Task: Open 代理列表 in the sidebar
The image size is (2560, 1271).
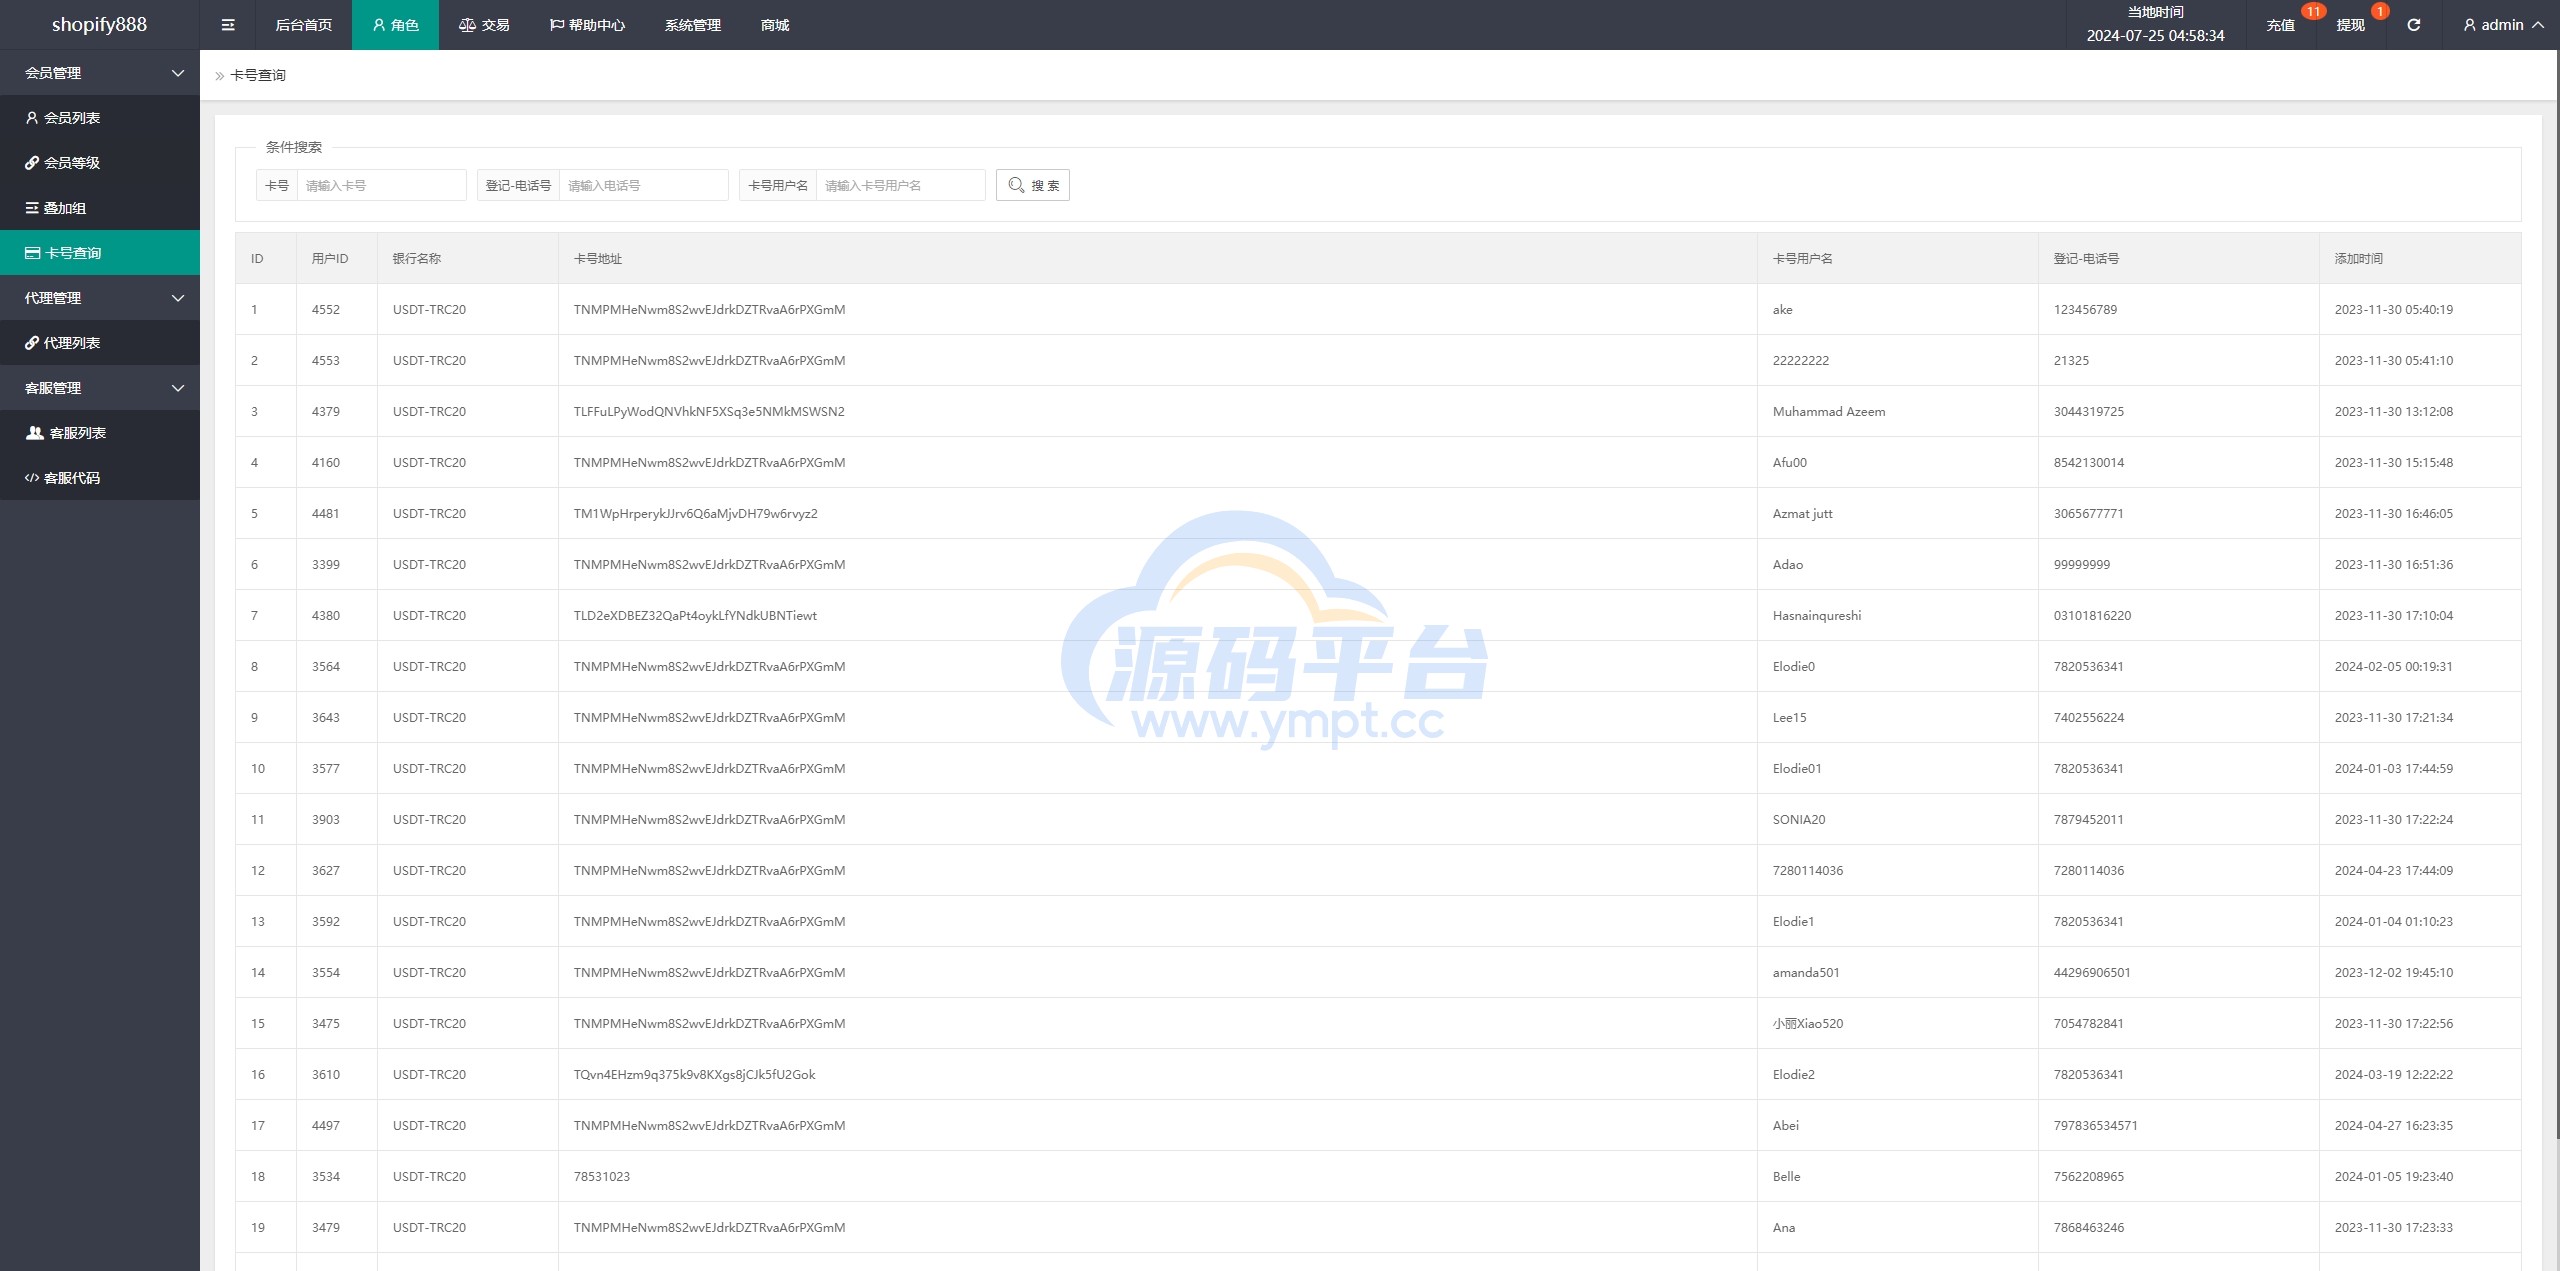Action: tap(72, 343)
